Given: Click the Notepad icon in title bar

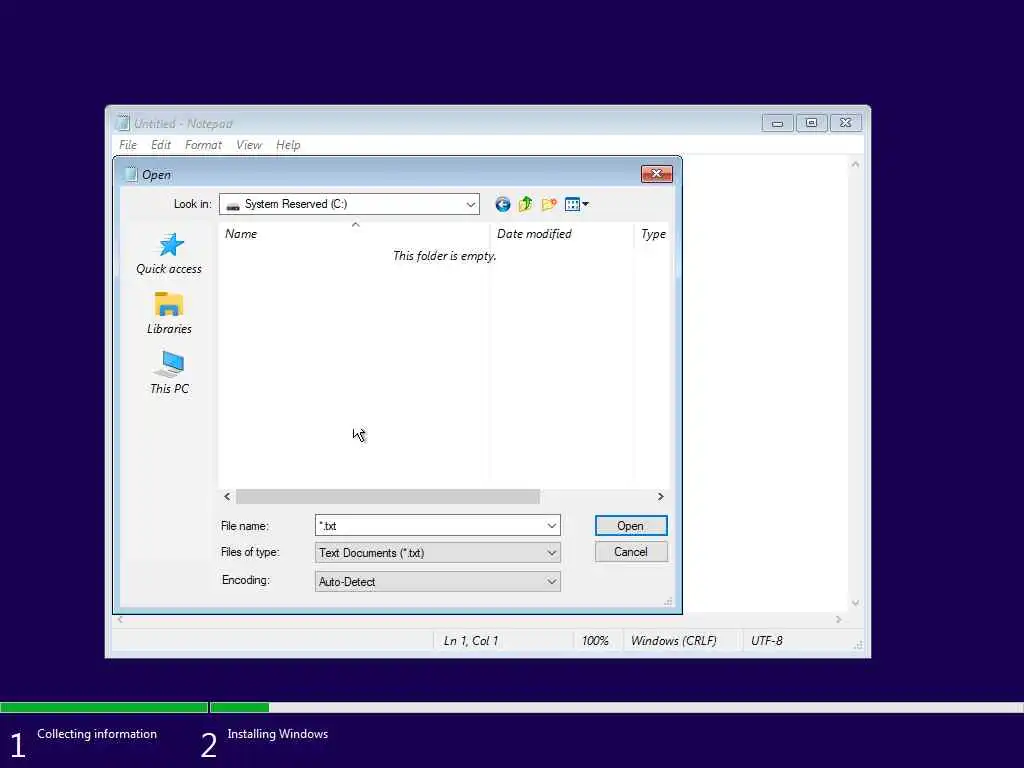Looking at the screenshot, I should tap(123, 123).
